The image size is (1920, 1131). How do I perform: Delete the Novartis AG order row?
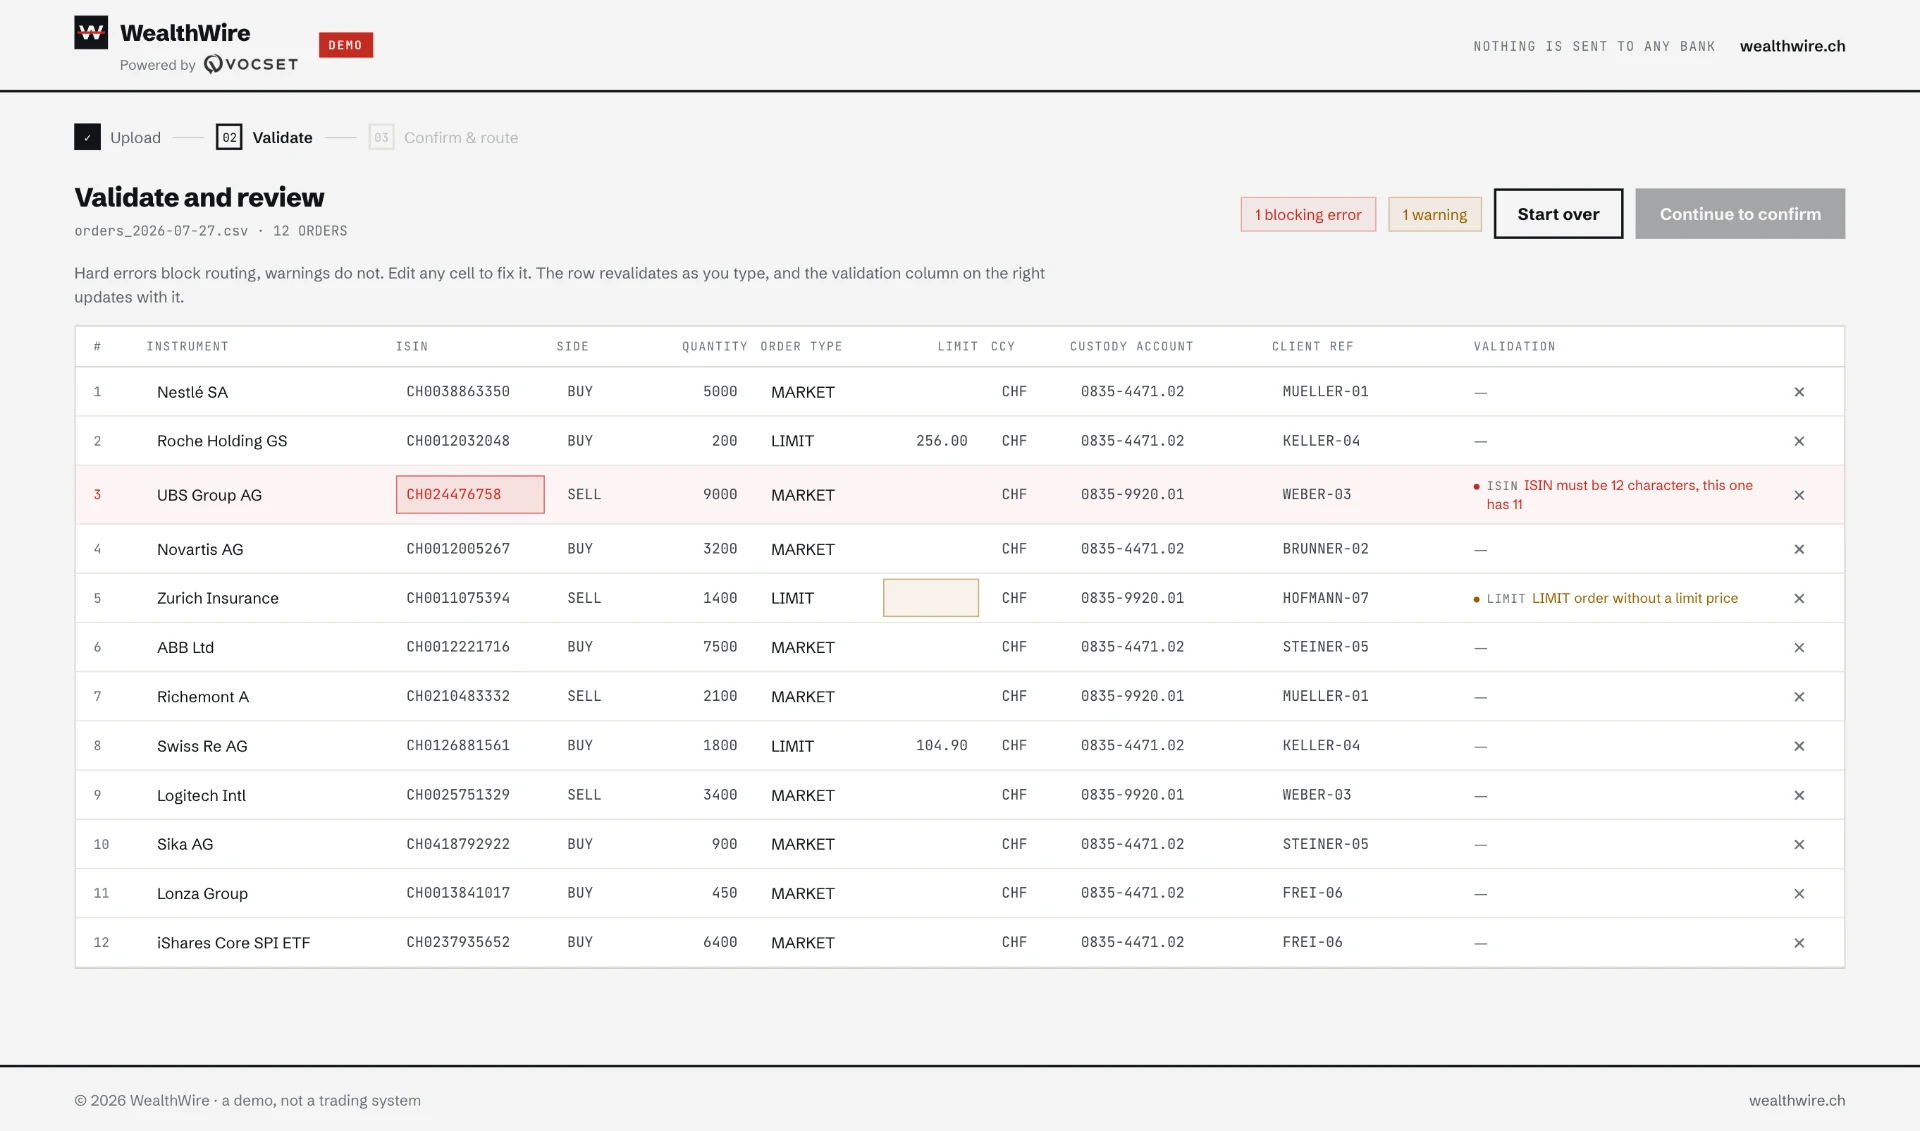[x=1799, y=549]
